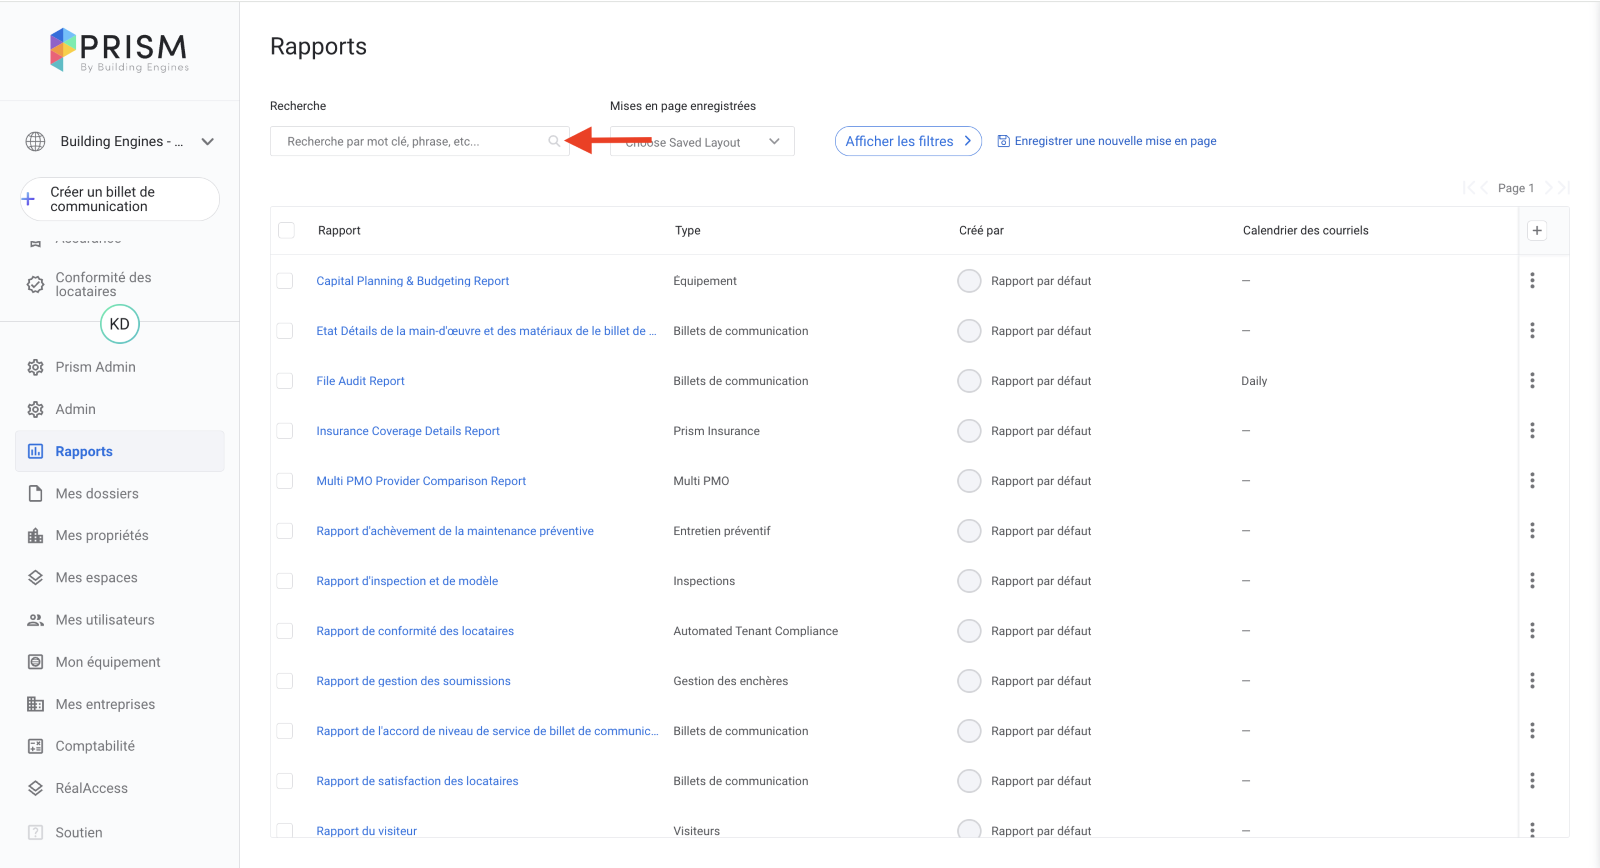Click the search magnifier icon
Image resolution: width=1600 pixels, height=868 pixels.
(554, 142)
